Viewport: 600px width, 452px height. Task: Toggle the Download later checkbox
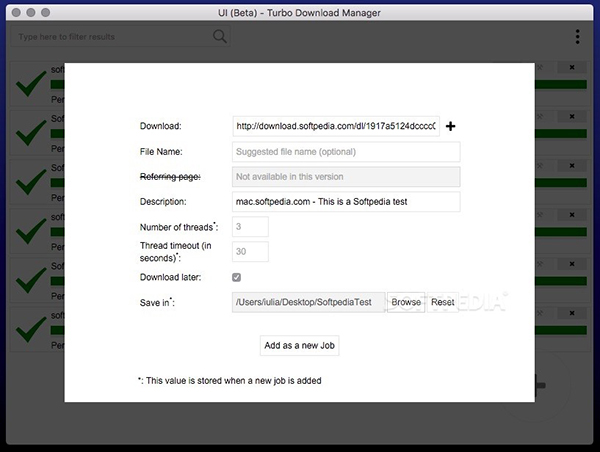click(236, 277)
